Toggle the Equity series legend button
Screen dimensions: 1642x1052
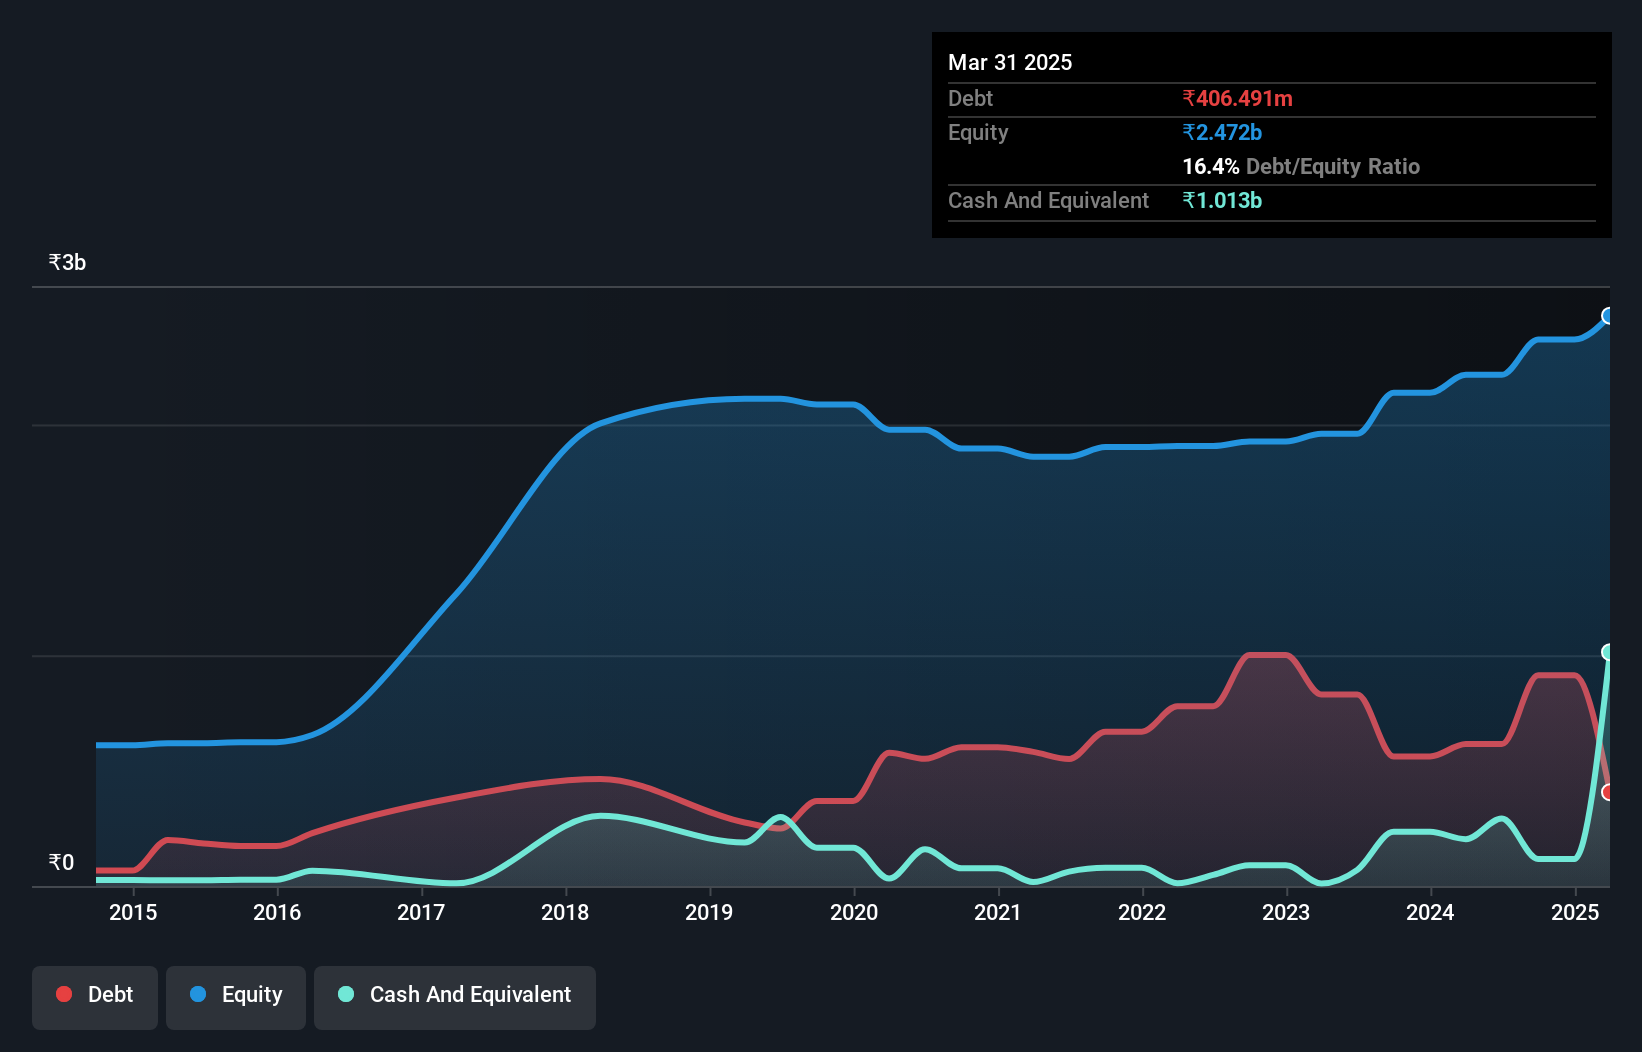click(x=236, y=997)
